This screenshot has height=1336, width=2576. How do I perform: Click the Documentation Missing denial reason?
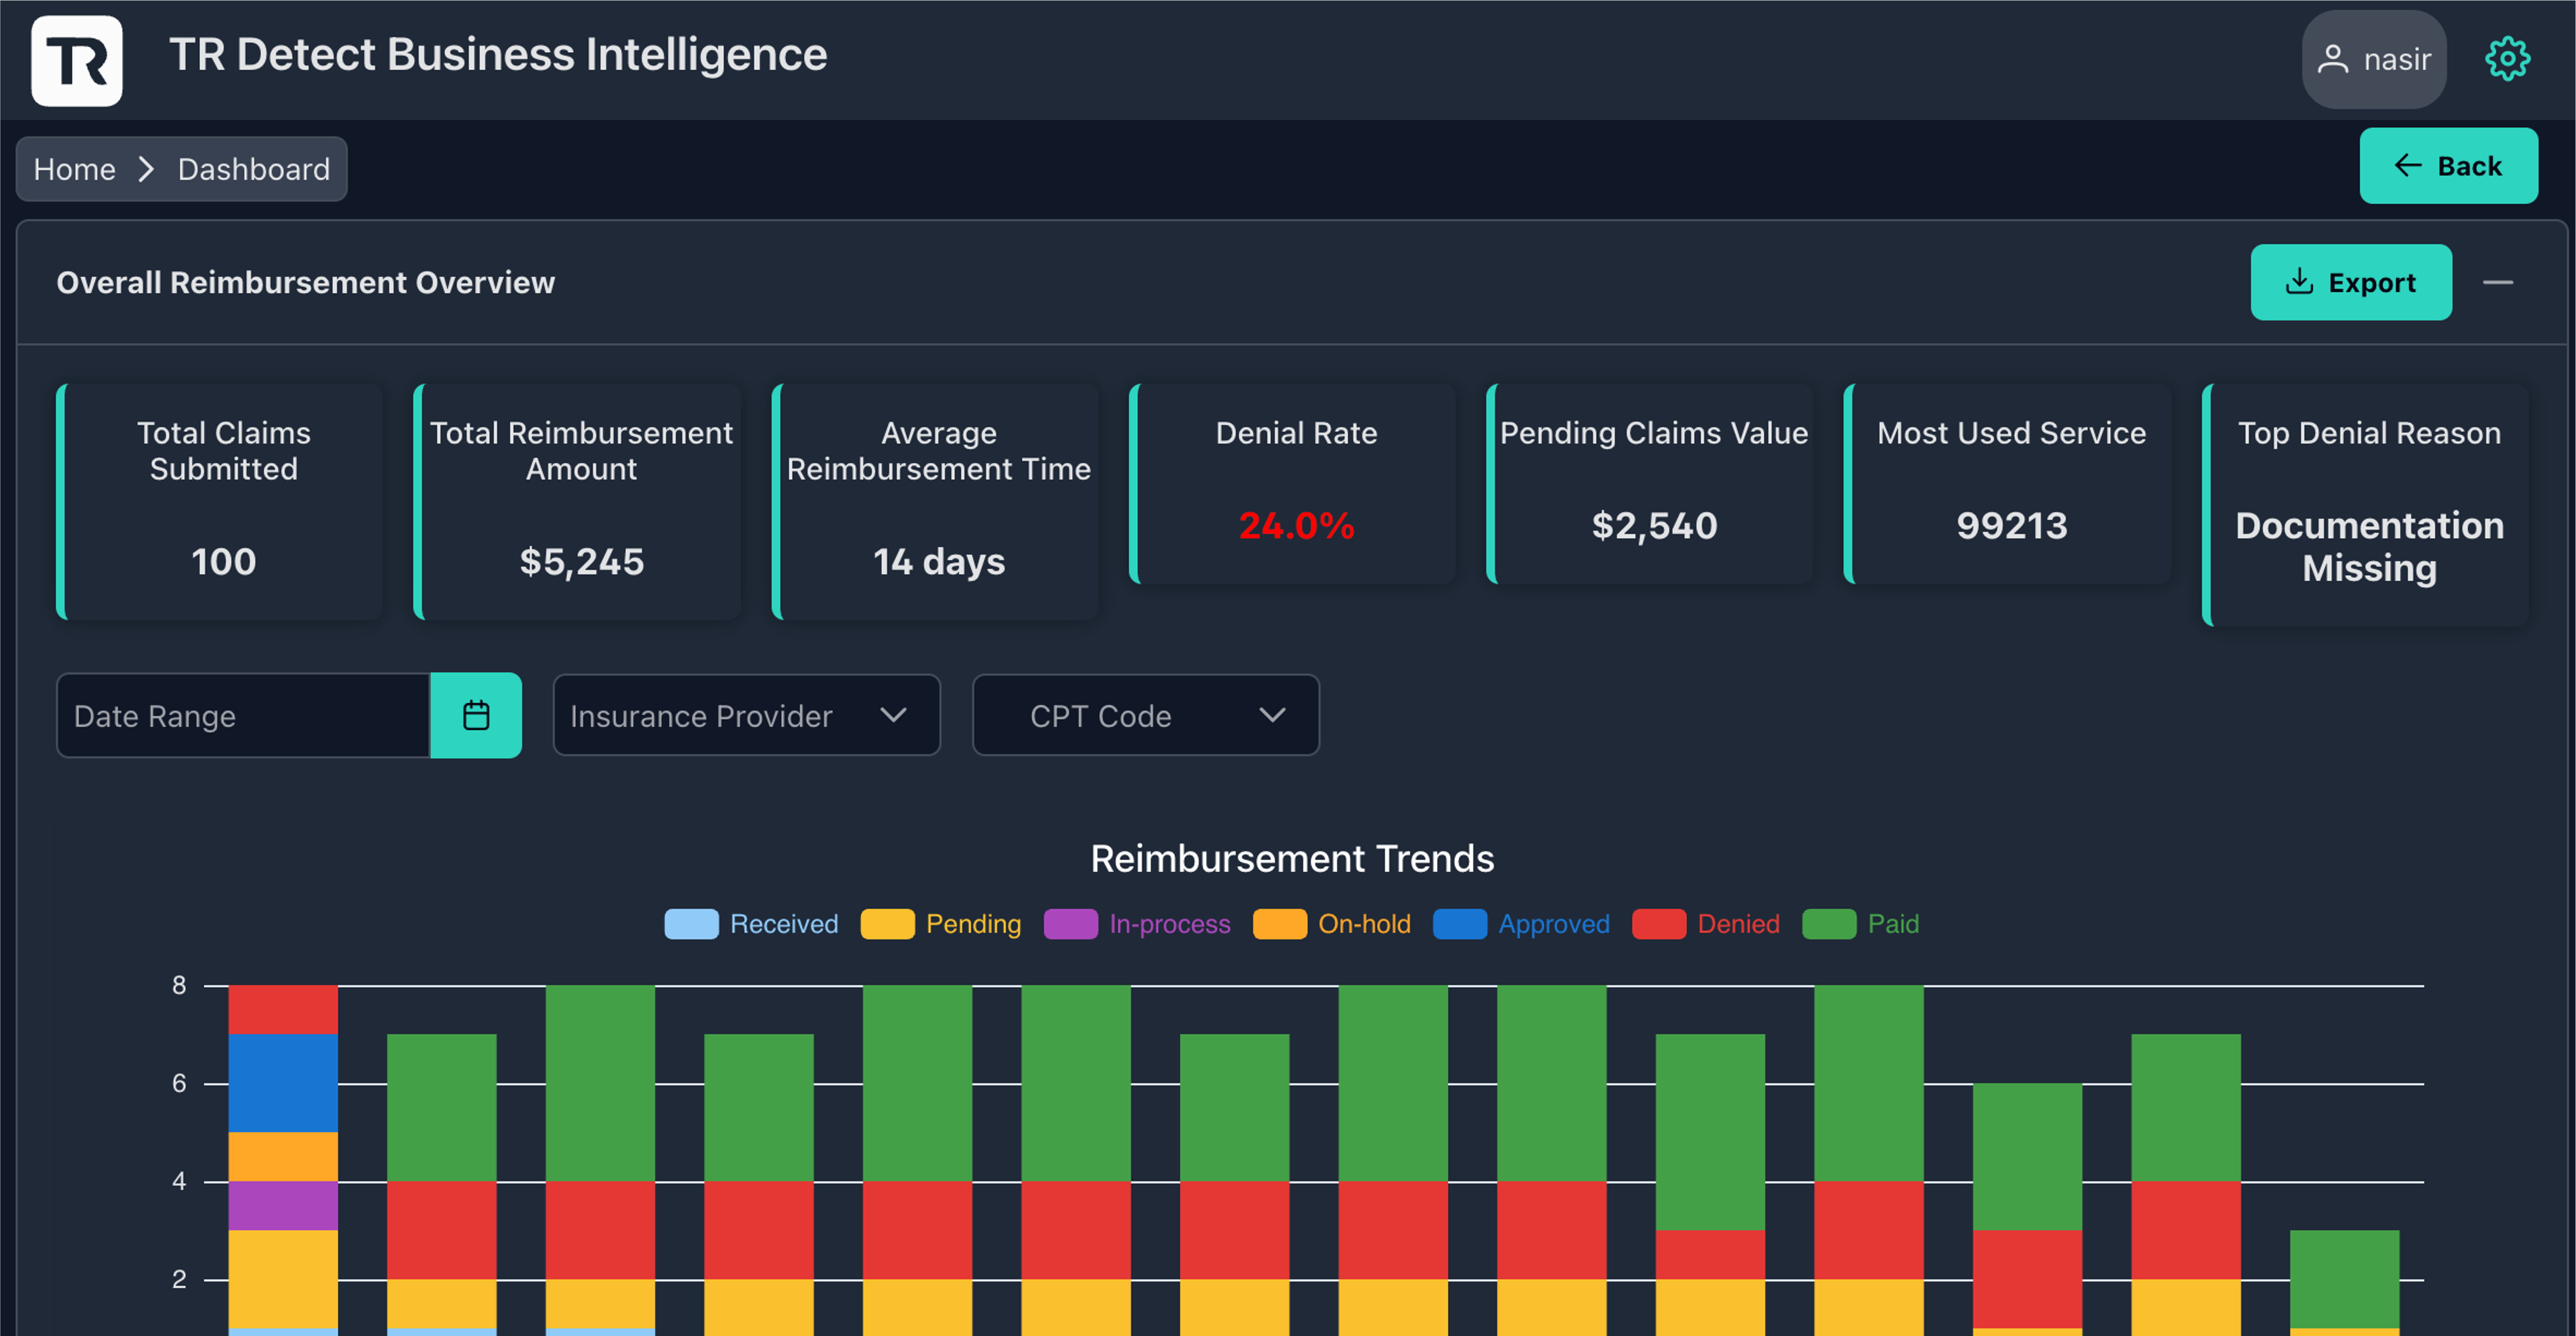[x=2369, y=547]
